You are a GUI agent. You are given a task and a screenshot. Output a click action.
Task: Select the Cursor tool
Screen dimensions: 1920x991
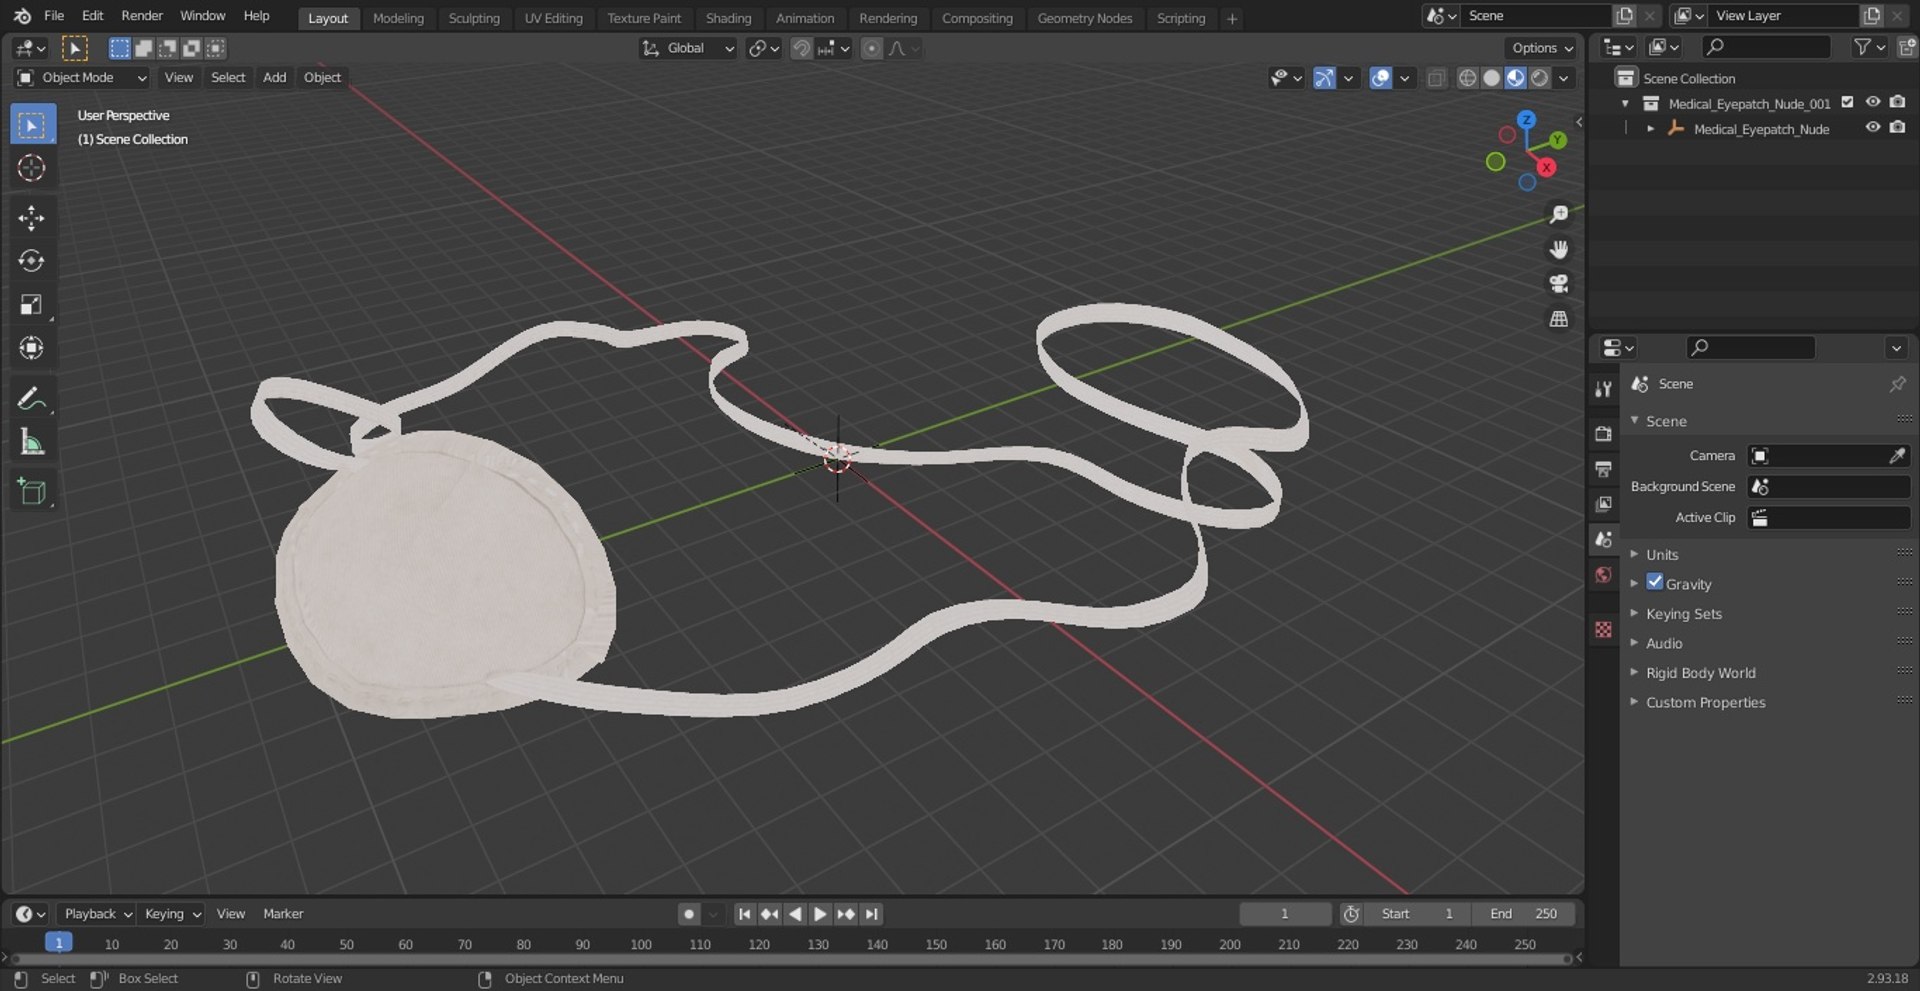pos(32,168)
